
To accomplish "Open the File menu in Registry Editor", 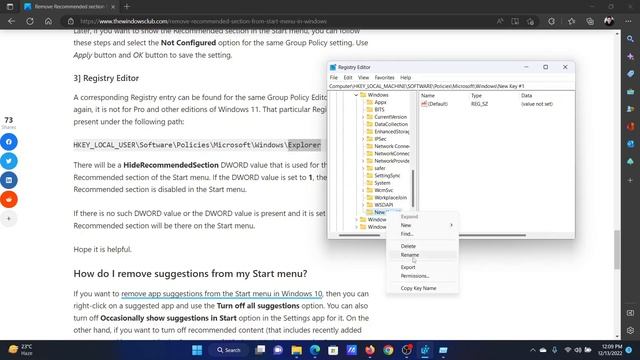I will 333,78.
